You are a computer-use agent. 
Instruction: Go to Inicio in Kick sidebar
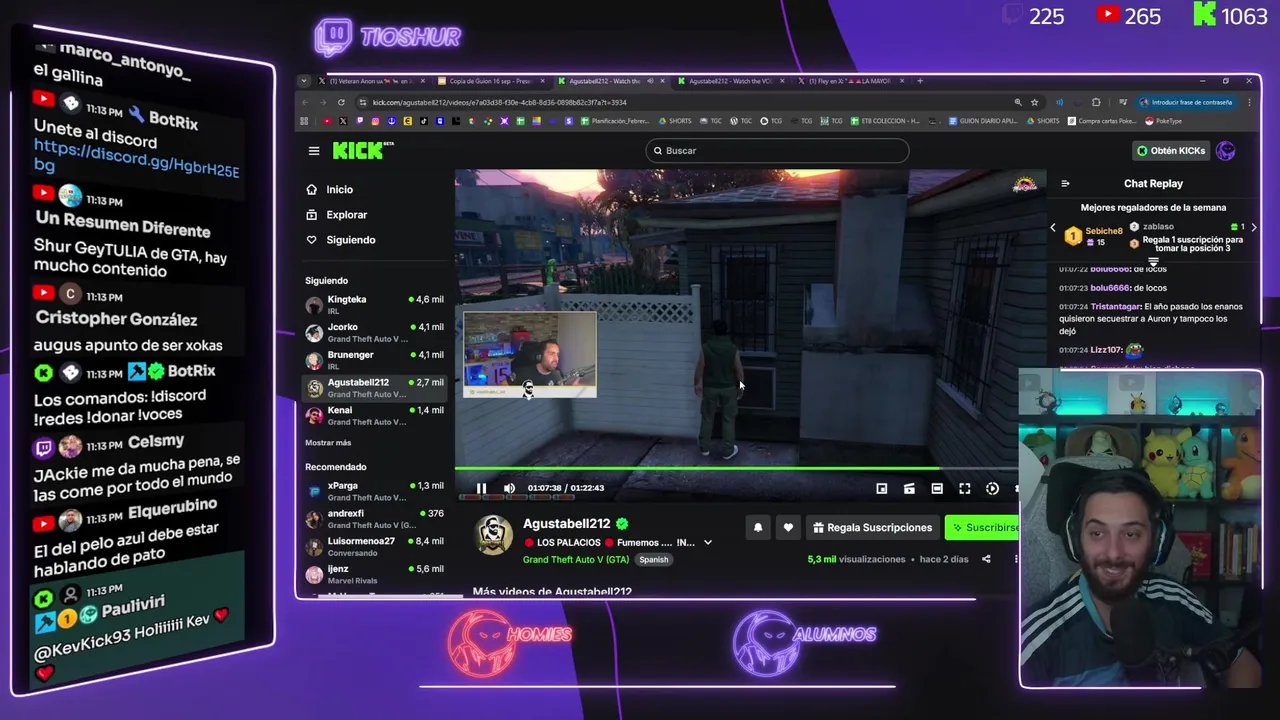[x=340, y=190]
